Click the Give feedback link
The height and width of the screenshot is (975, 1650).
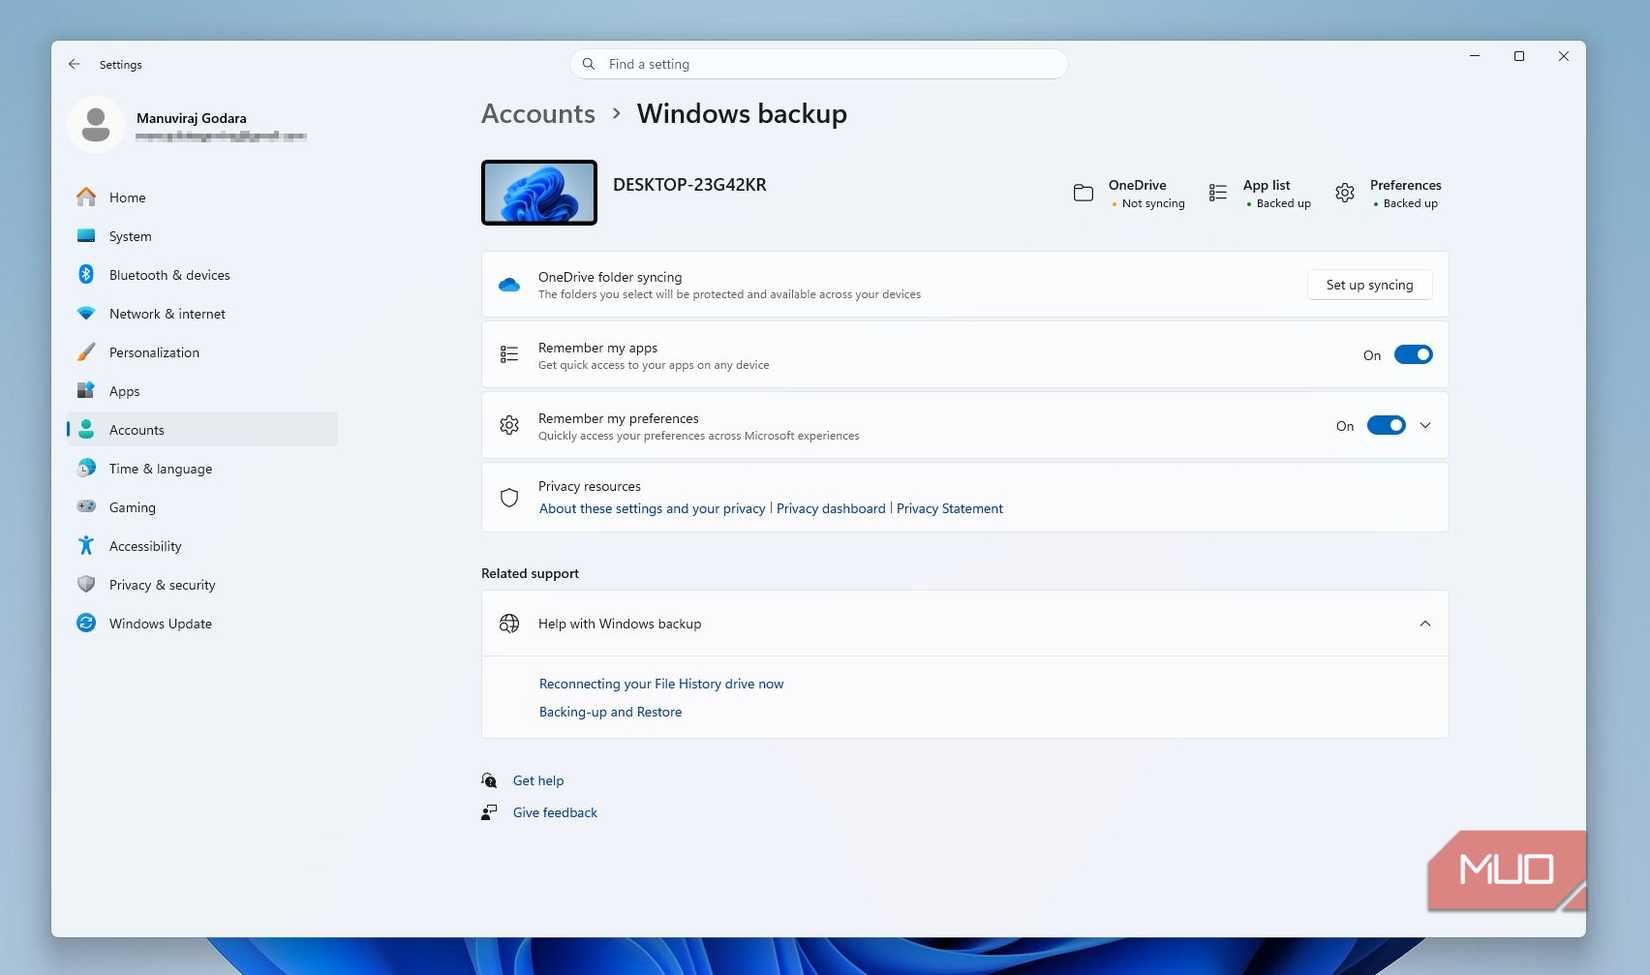(555, 813)
